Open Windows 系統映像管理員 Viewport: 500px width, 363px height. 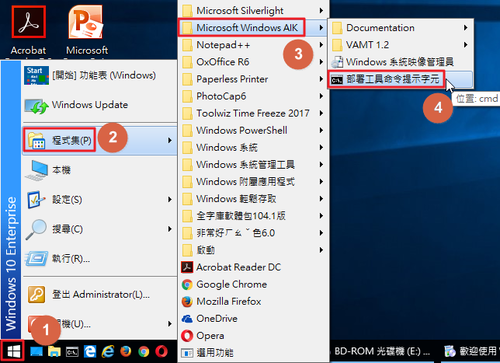click(401, 62)
